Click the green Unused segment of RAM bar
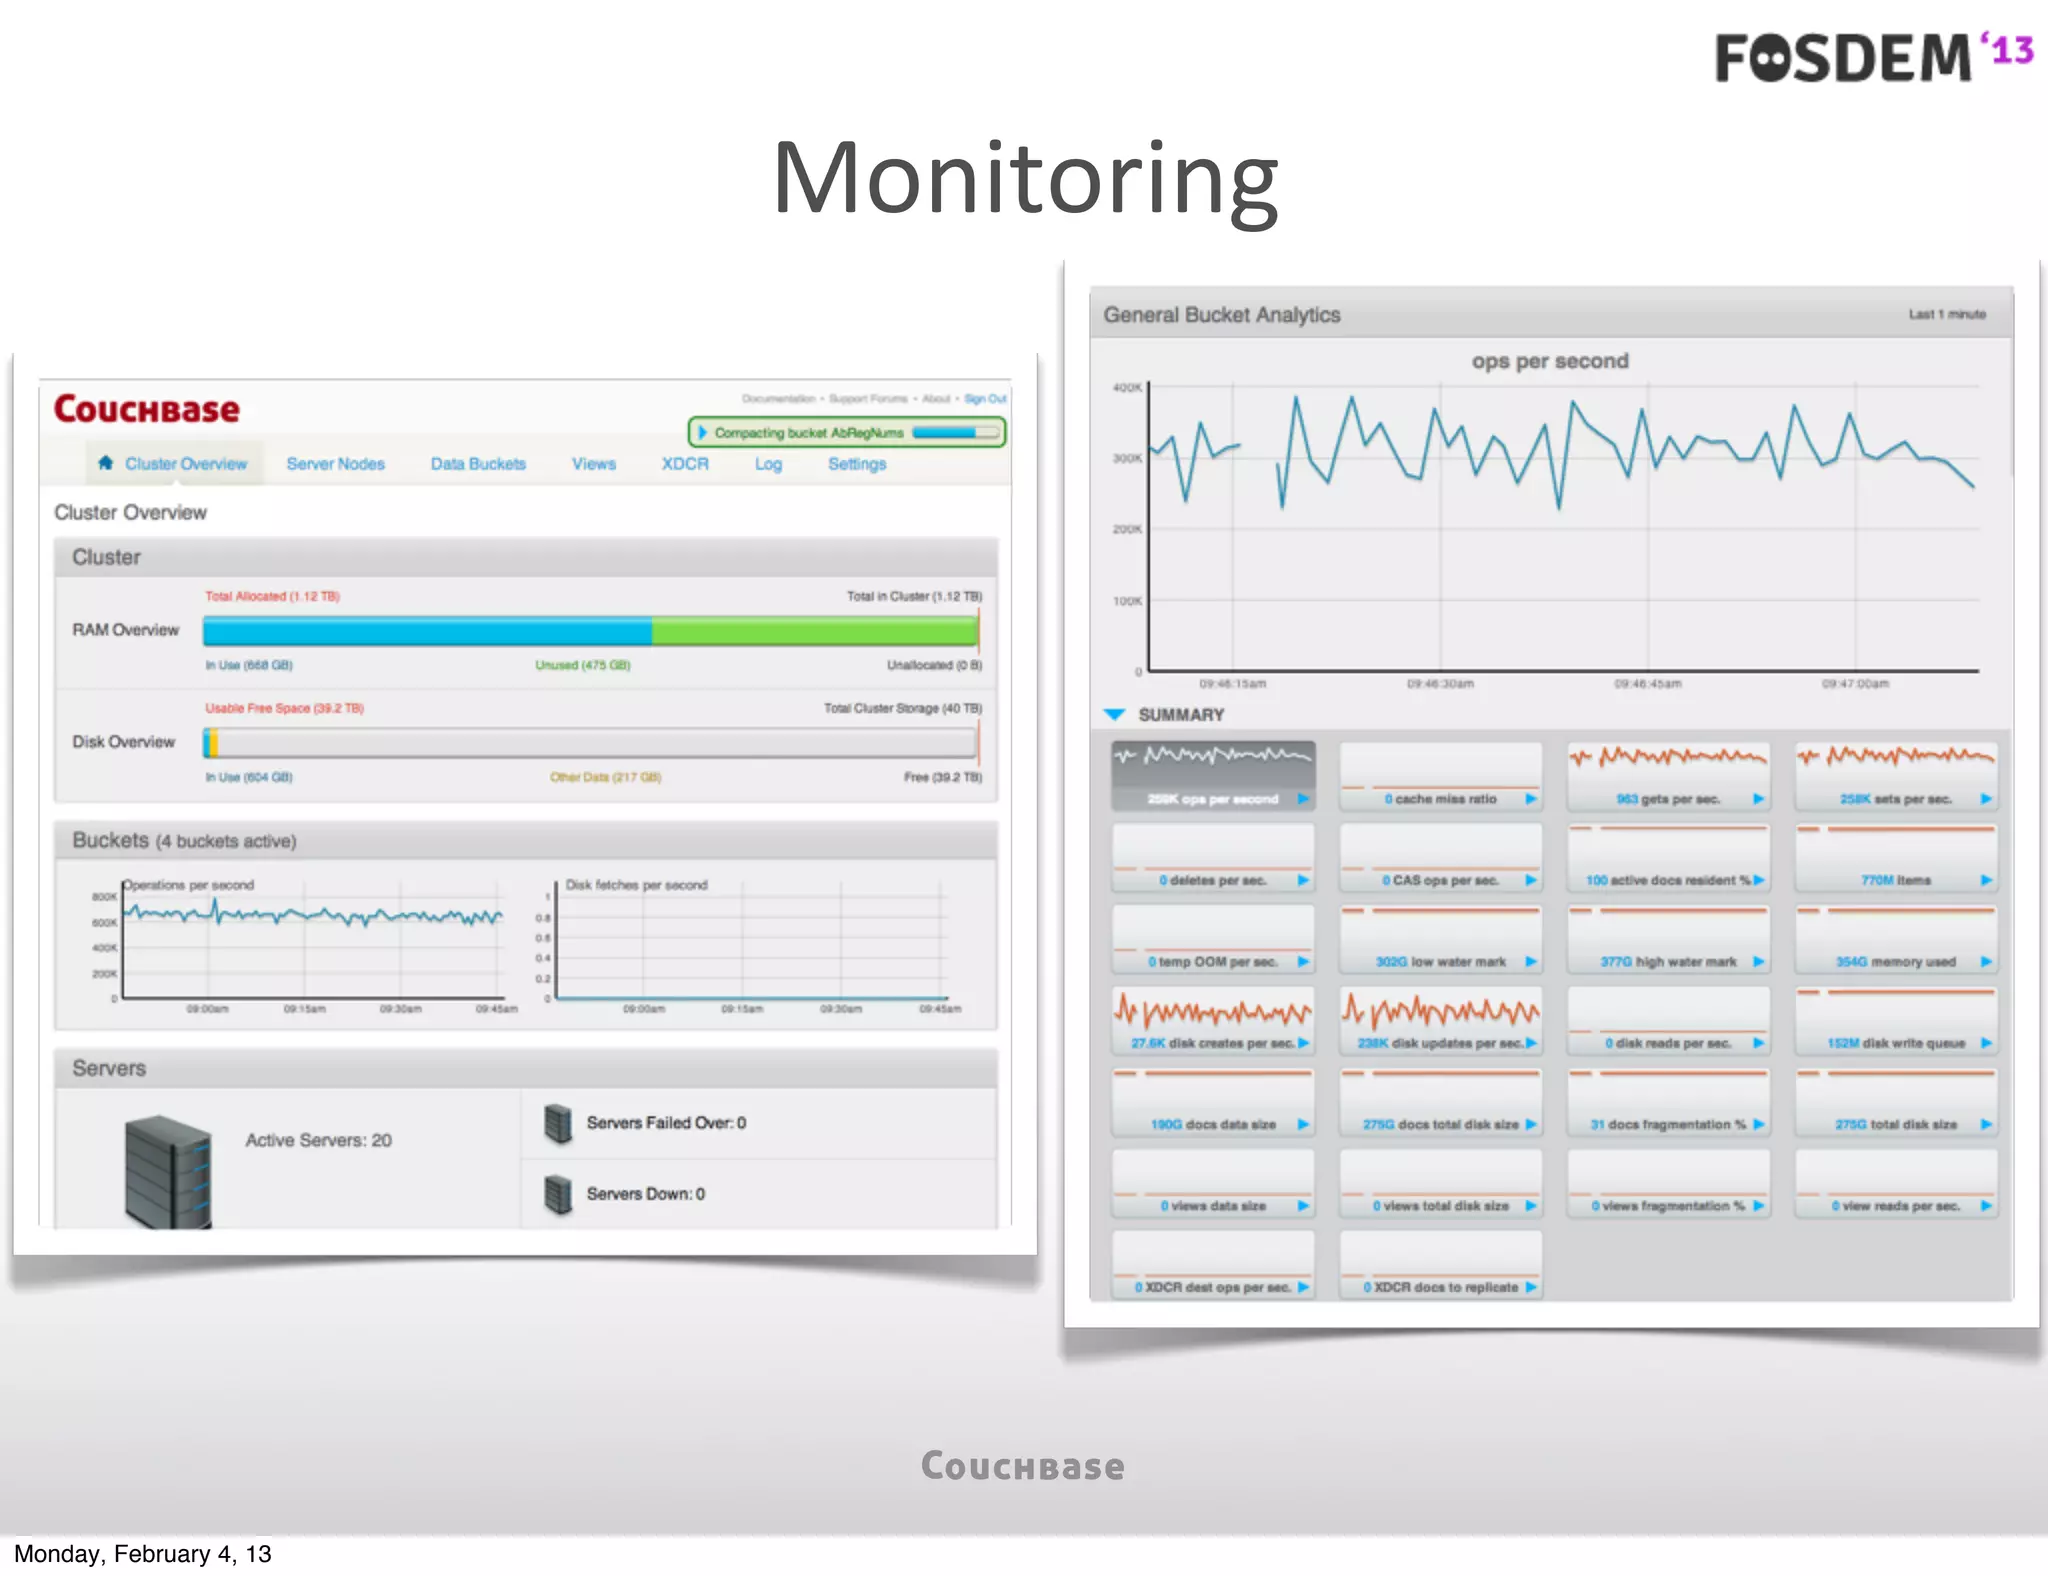The image size is (2048, 1576). [814, 630]
